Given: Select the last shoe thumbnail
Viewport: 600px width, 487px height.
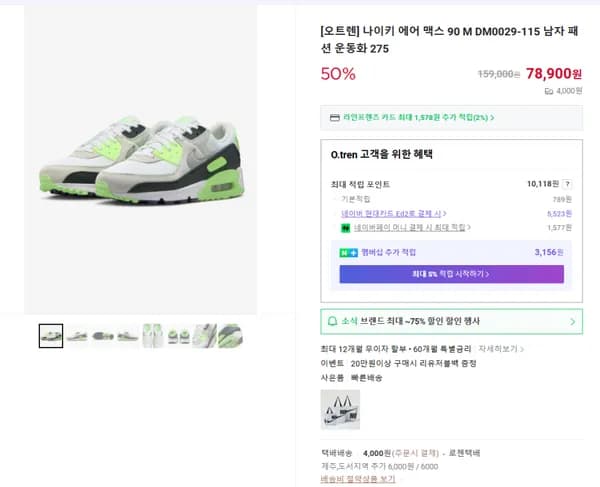Looking at the screenshot, I should [230, 335].
